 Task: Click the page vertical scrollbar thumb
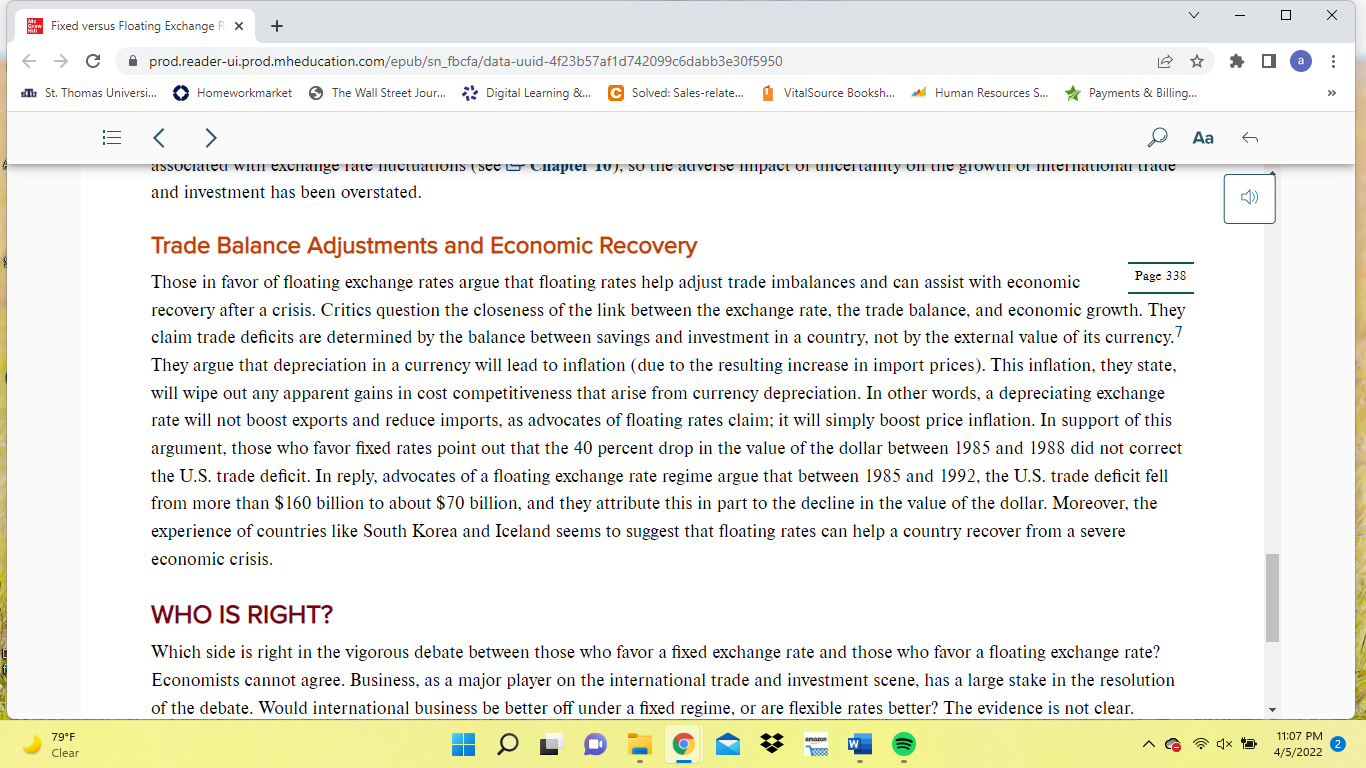pyautogui.click(x=1272, y=597)
